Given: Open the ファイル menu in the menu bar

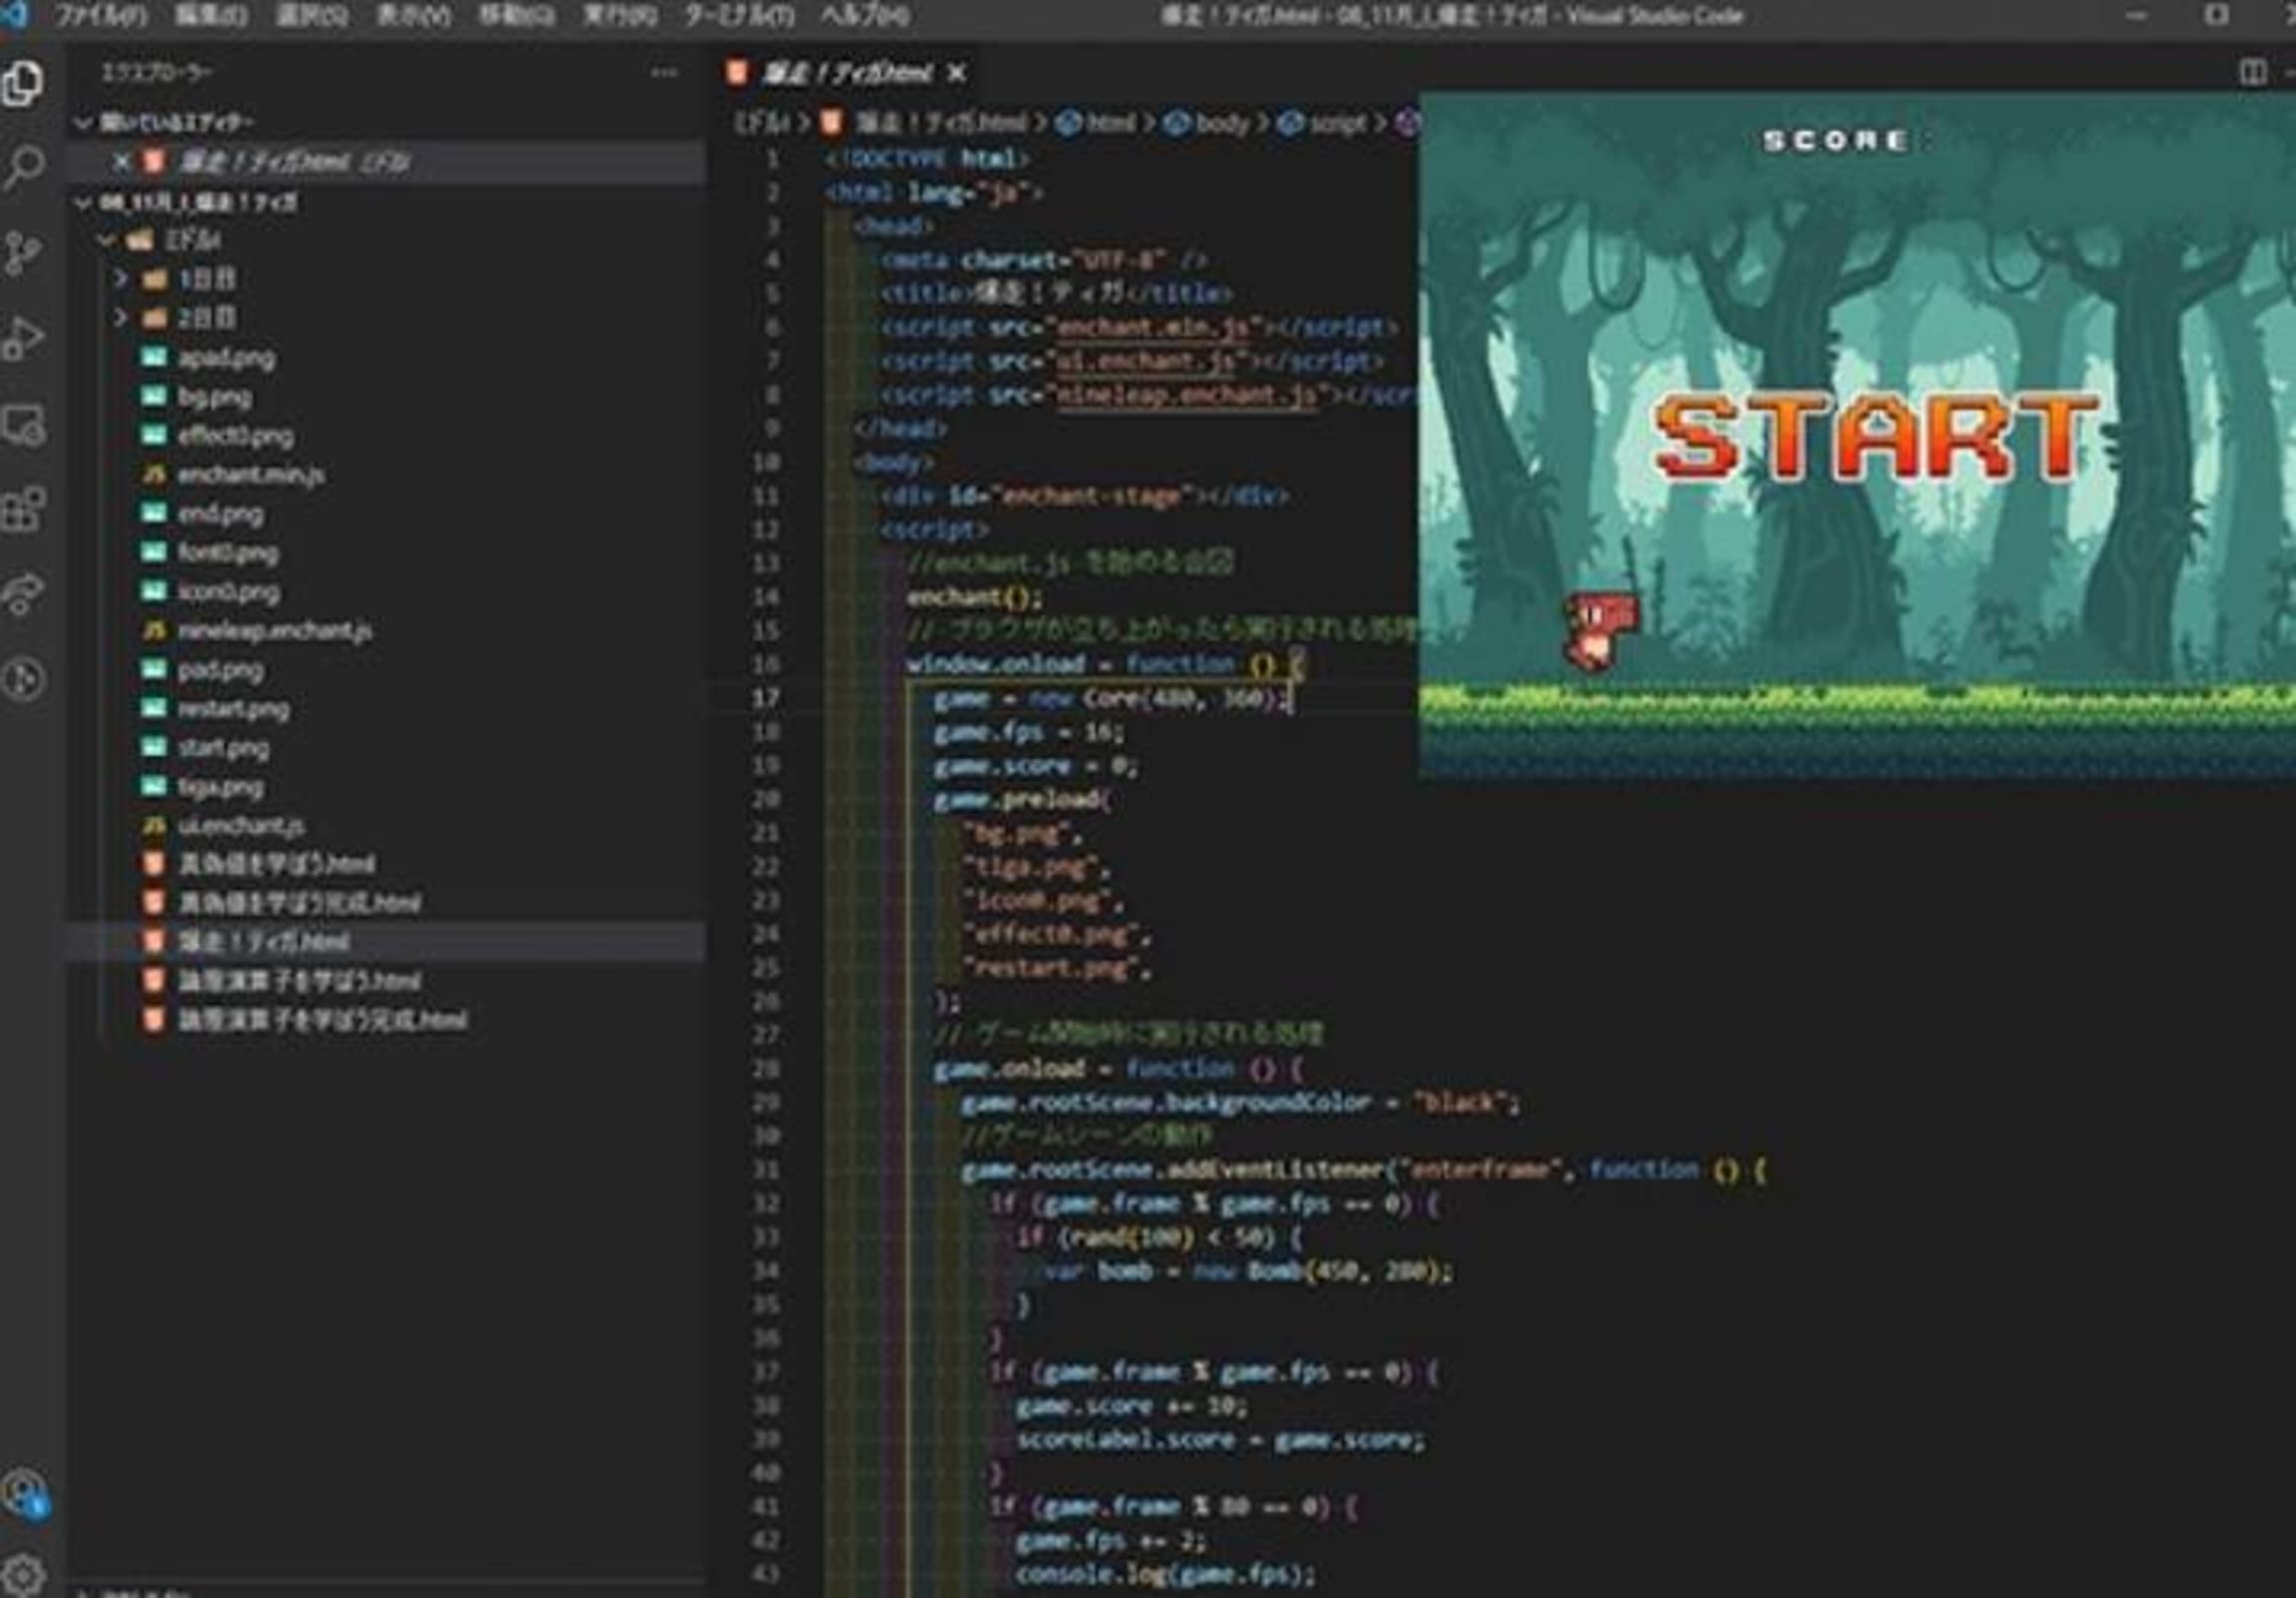Looking at the screenshot, I should 102,15.
